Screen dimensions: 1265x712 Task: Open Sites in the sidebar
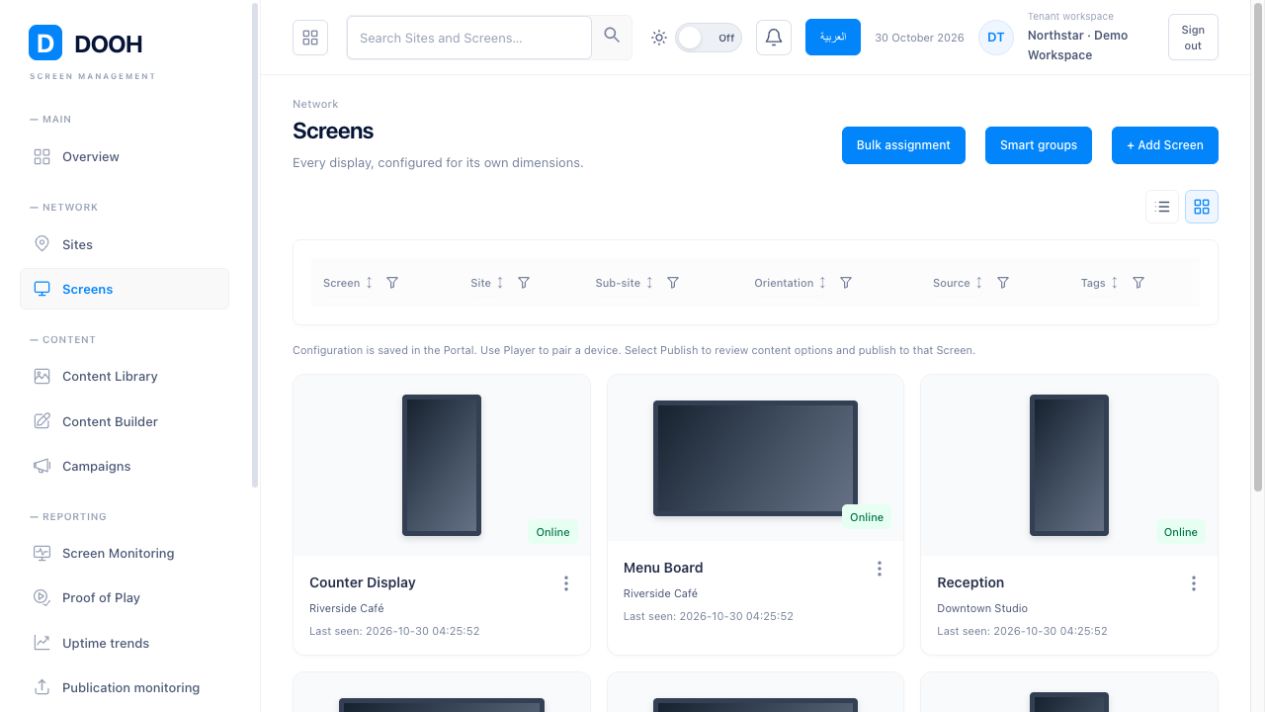pyautogui.click(x=124, y=245)
